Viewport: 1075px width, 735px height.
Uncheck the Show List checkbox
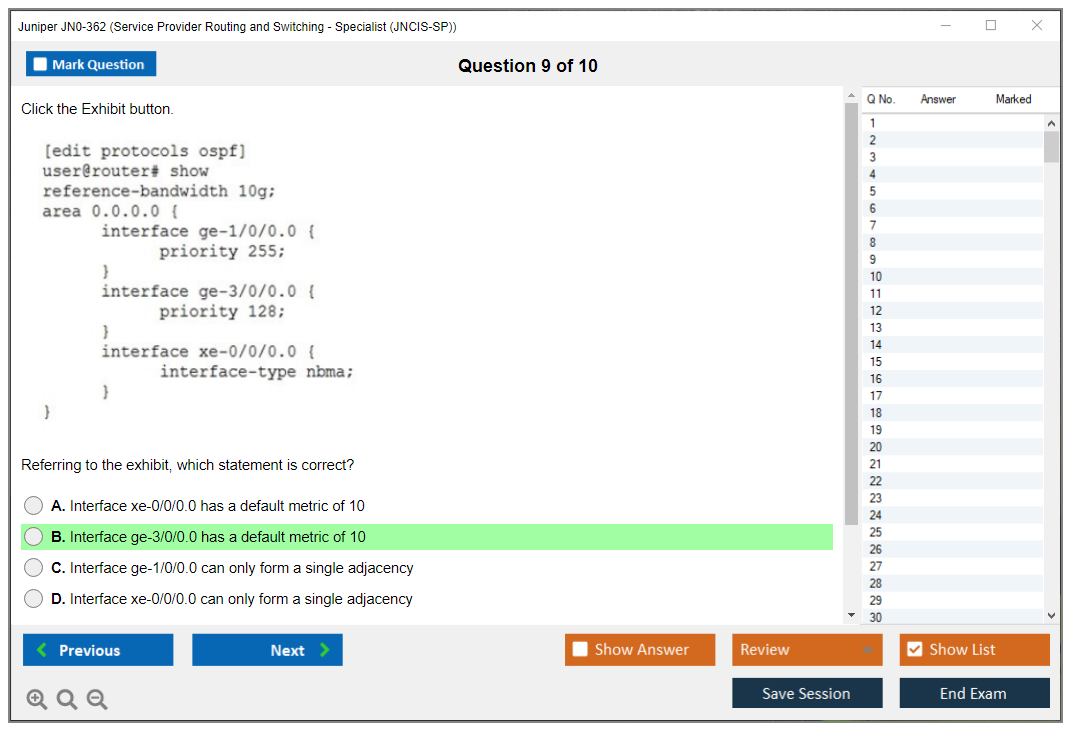coord(914,650)
